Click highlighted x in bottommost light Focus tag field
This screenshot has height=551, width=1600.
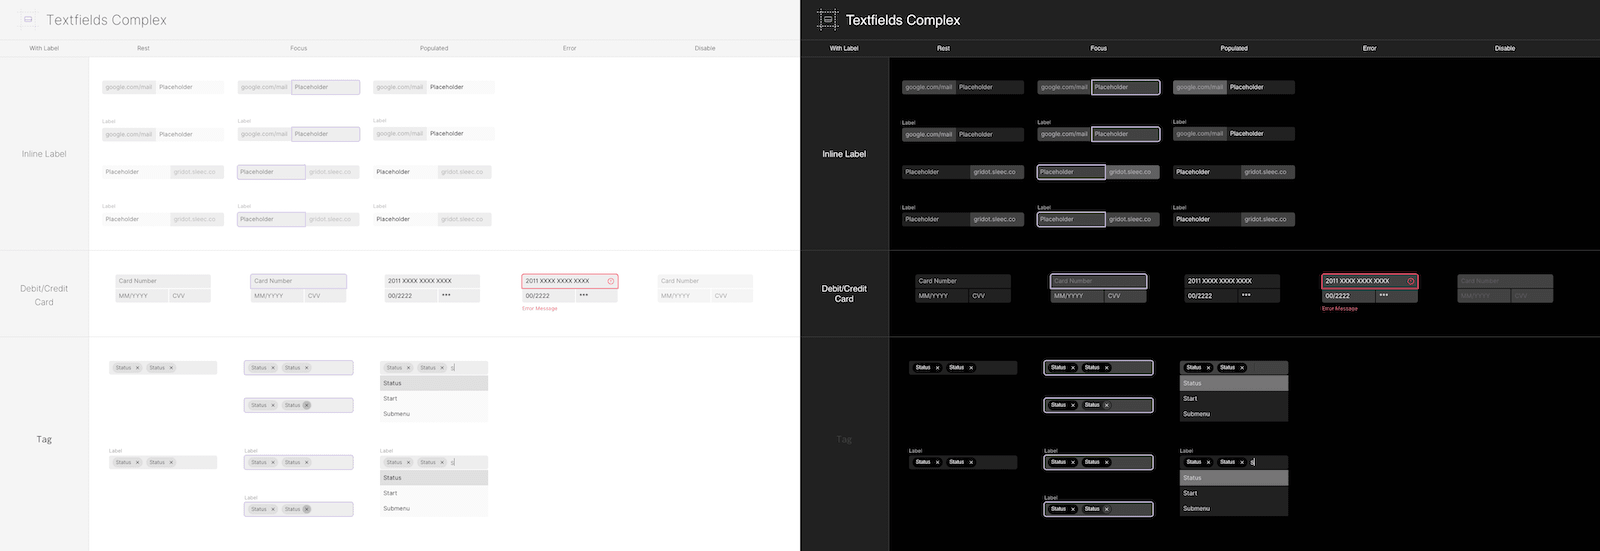307,509
